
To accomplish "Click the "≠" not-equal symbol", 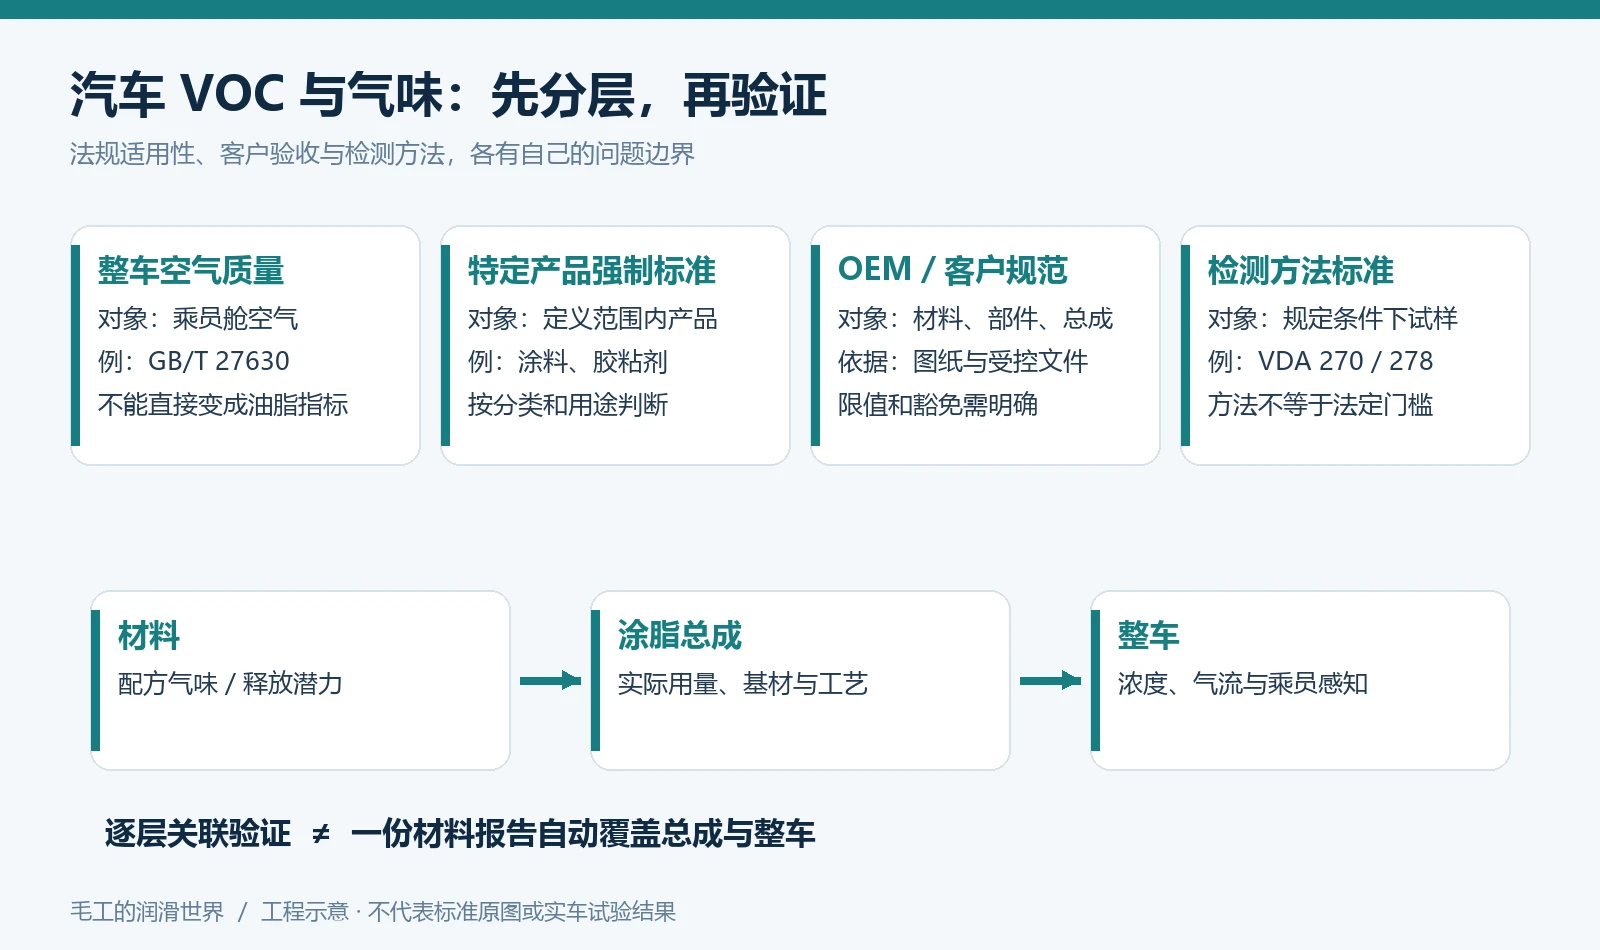I will [x=321, y=834].
